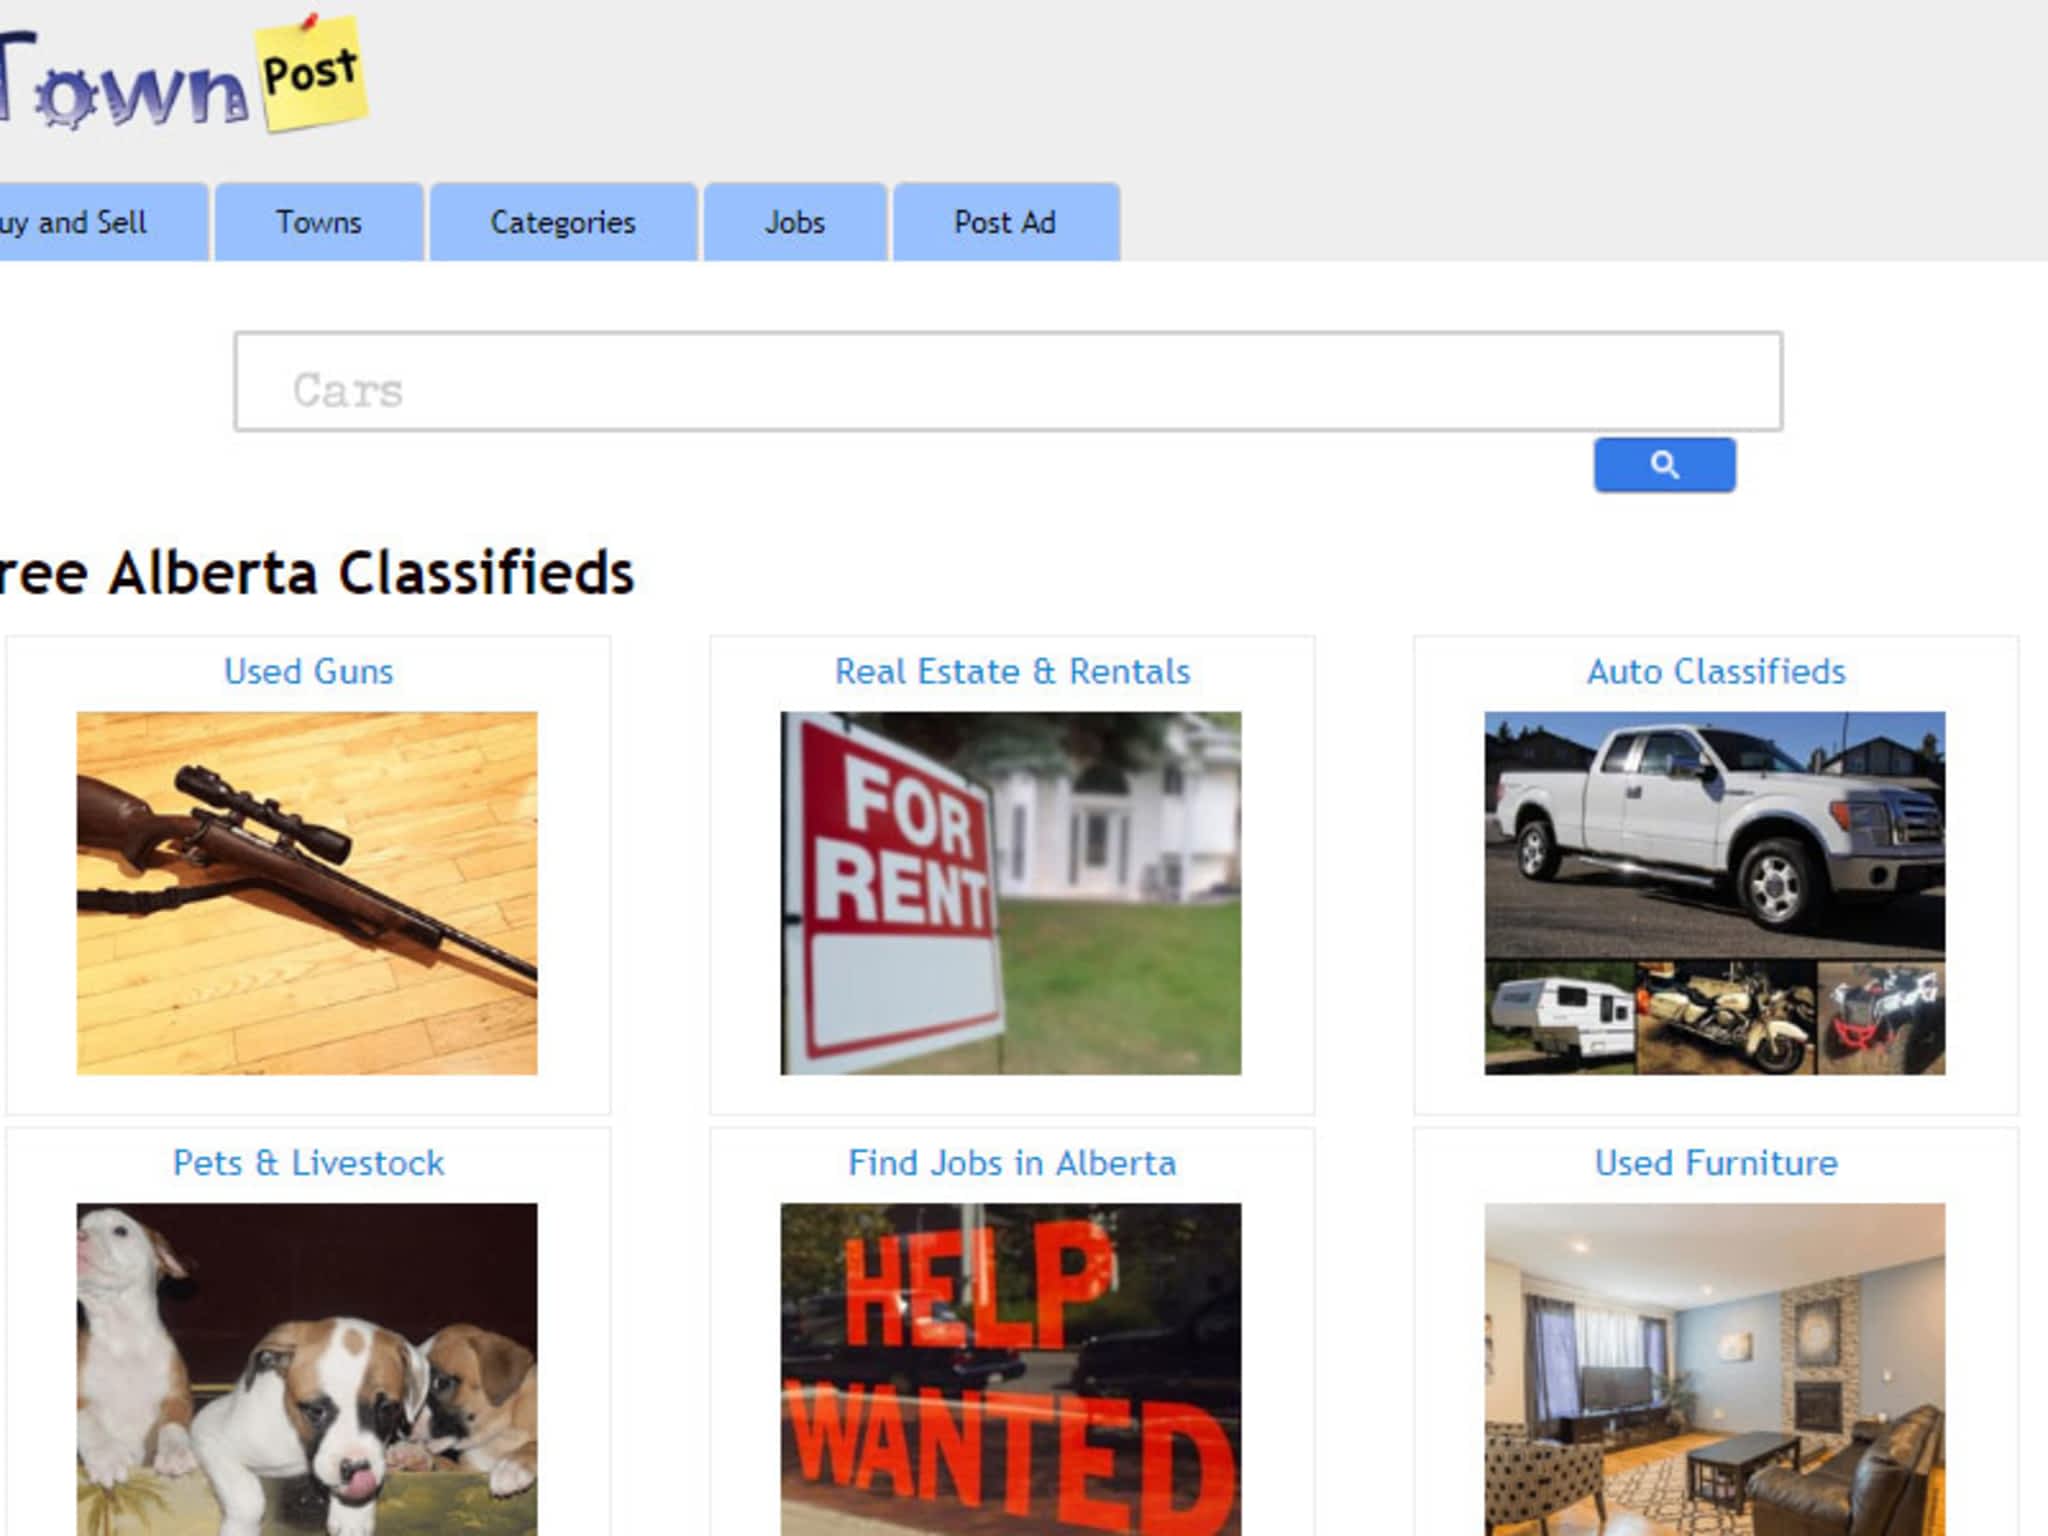Select the Post Ad tab
Image resolution: width=2048 pixels, height=1536 pixels.
pyautogui.click(x=1006, y=222)
